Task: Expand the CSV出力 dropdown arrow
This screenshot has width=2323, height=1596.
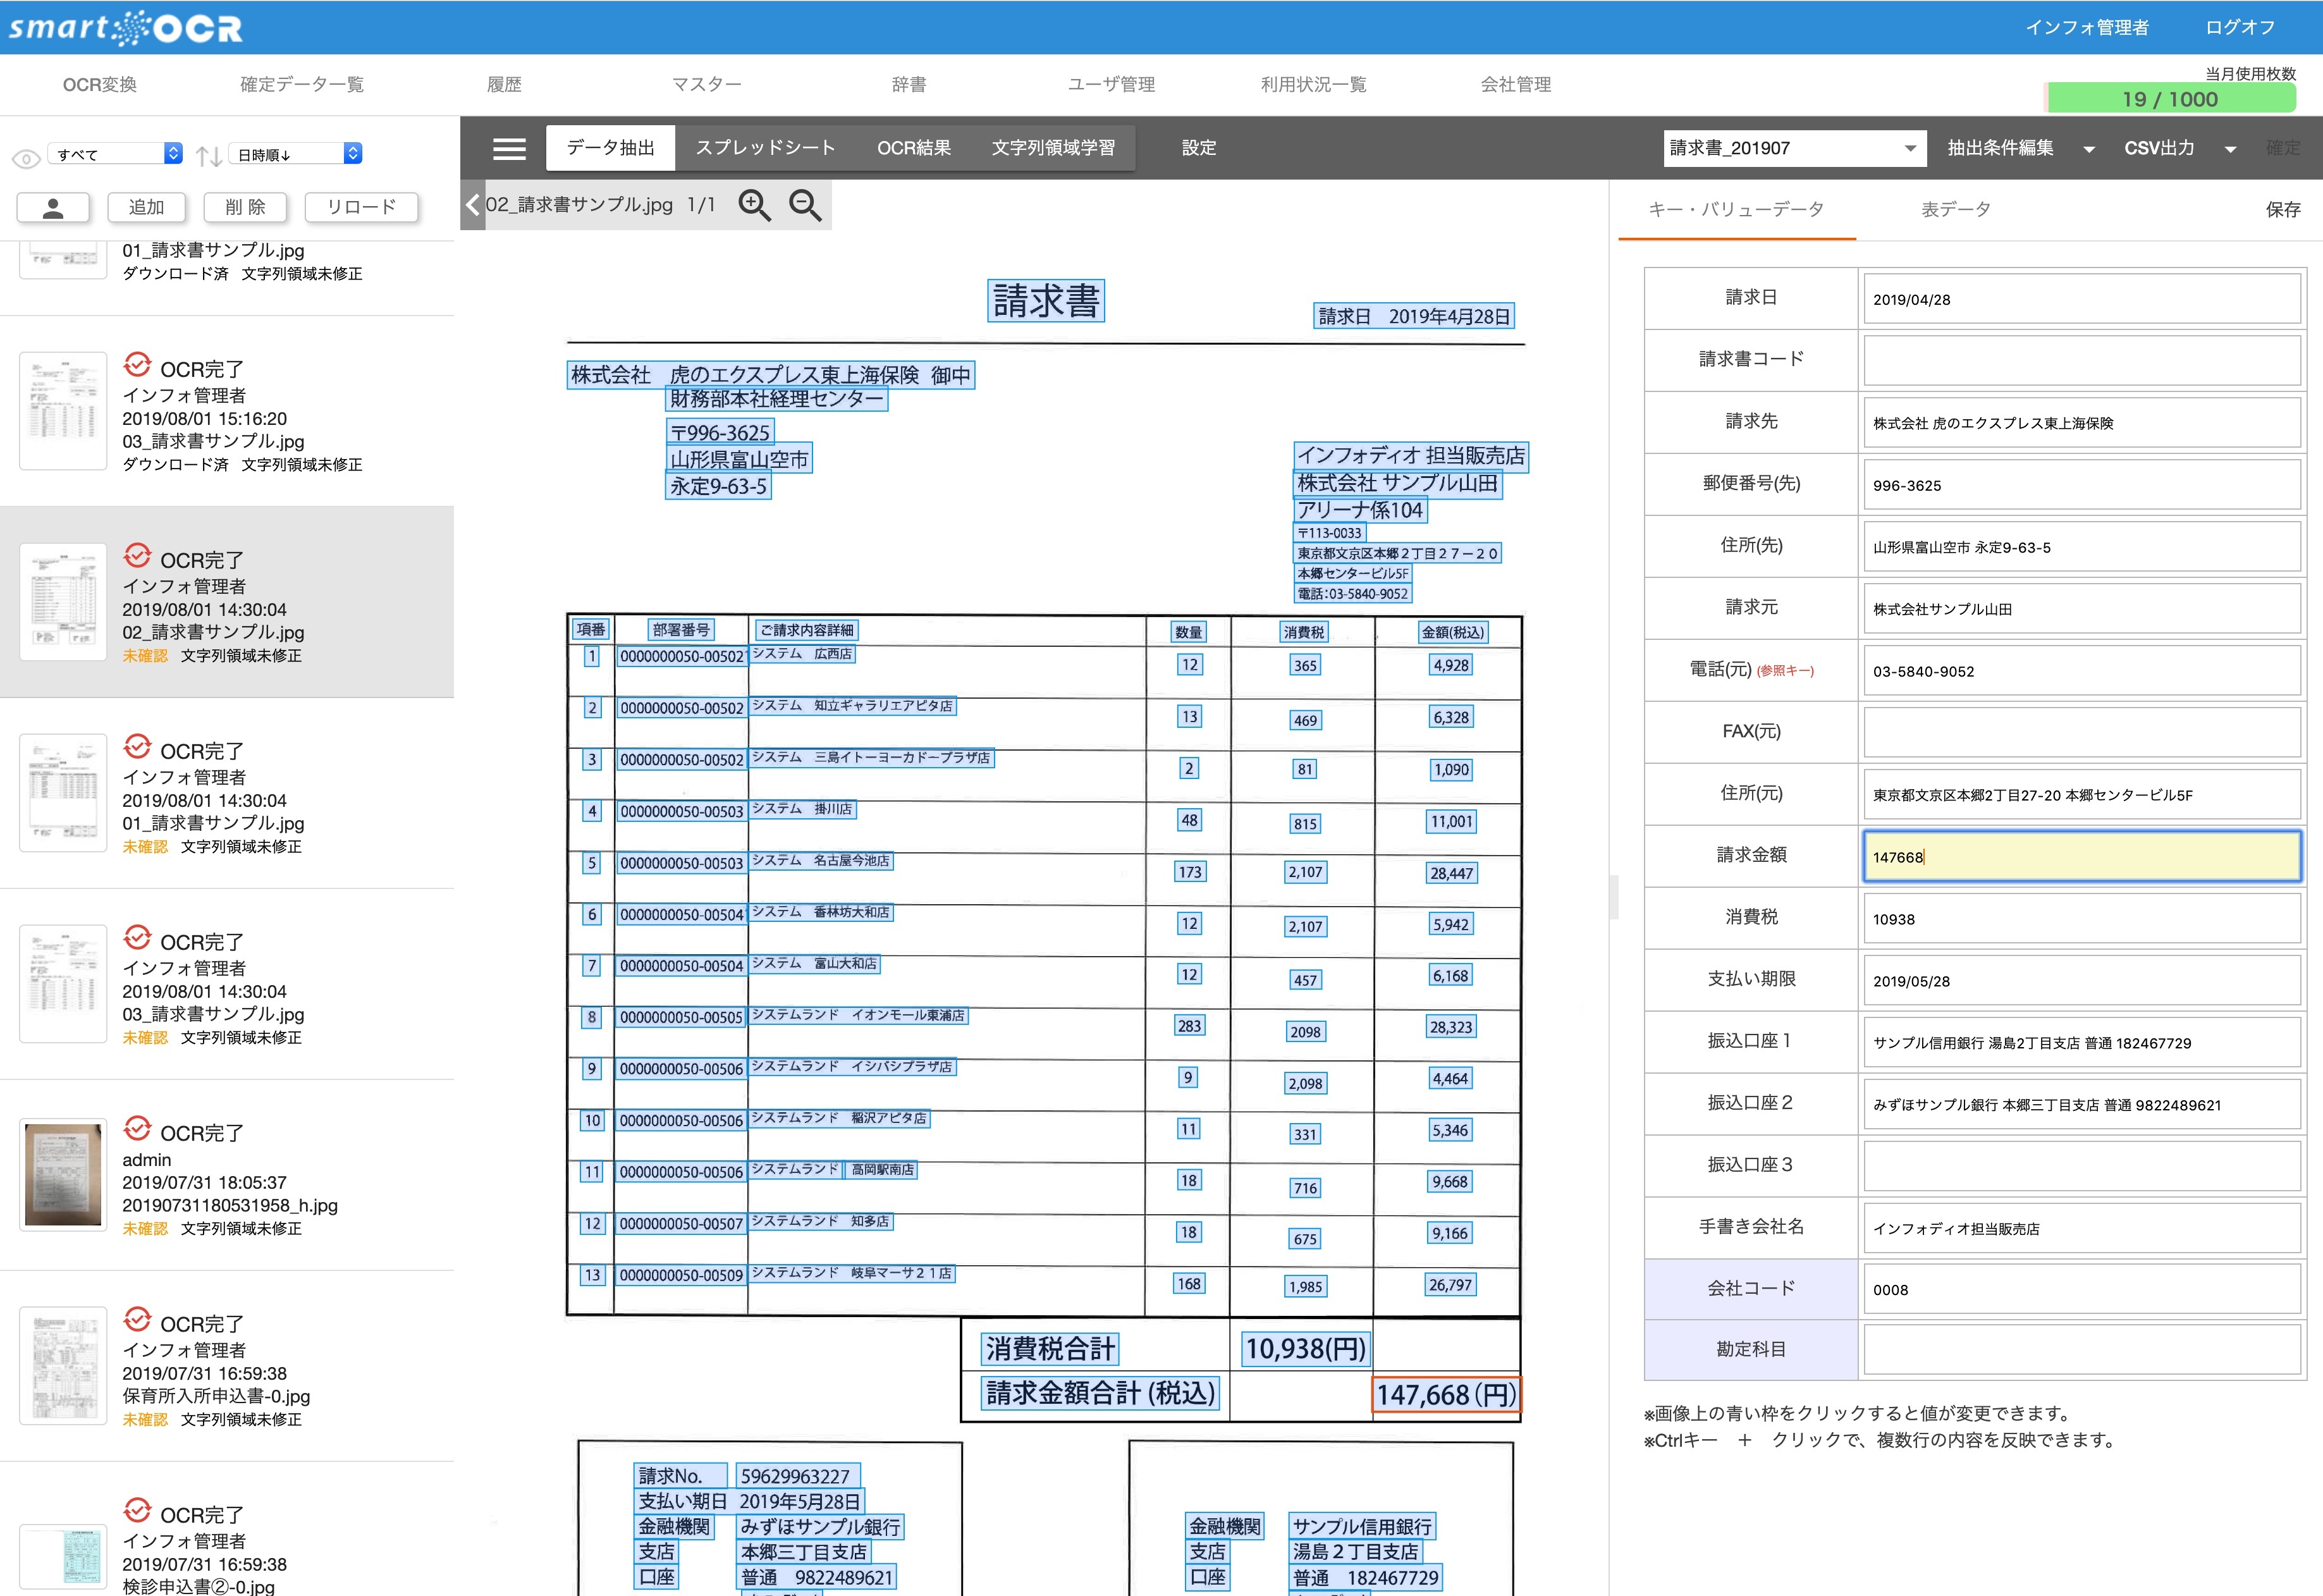Action: [2230, 149]
